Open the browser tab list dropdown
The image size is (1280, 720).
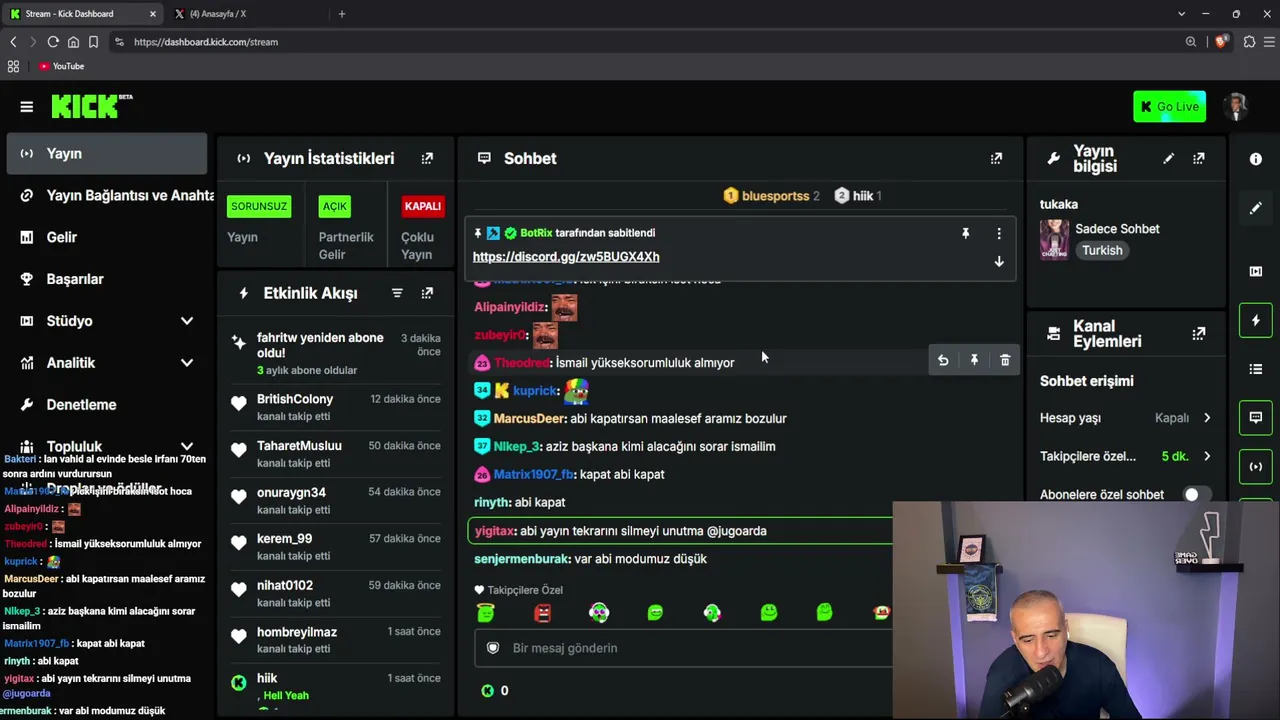tap(1181, 14)
